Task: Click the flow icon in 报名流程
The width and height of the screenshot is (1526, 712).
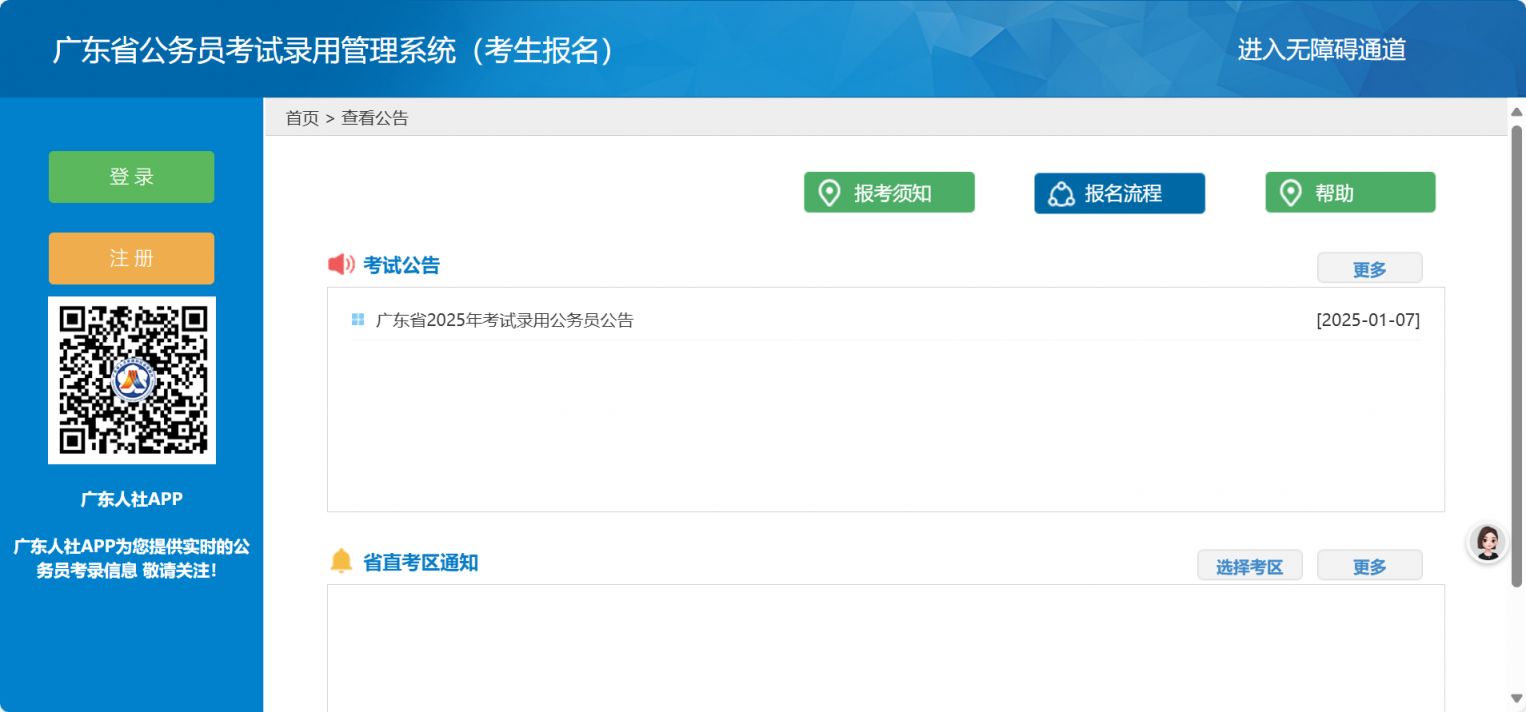Action: click(1061, 194)
